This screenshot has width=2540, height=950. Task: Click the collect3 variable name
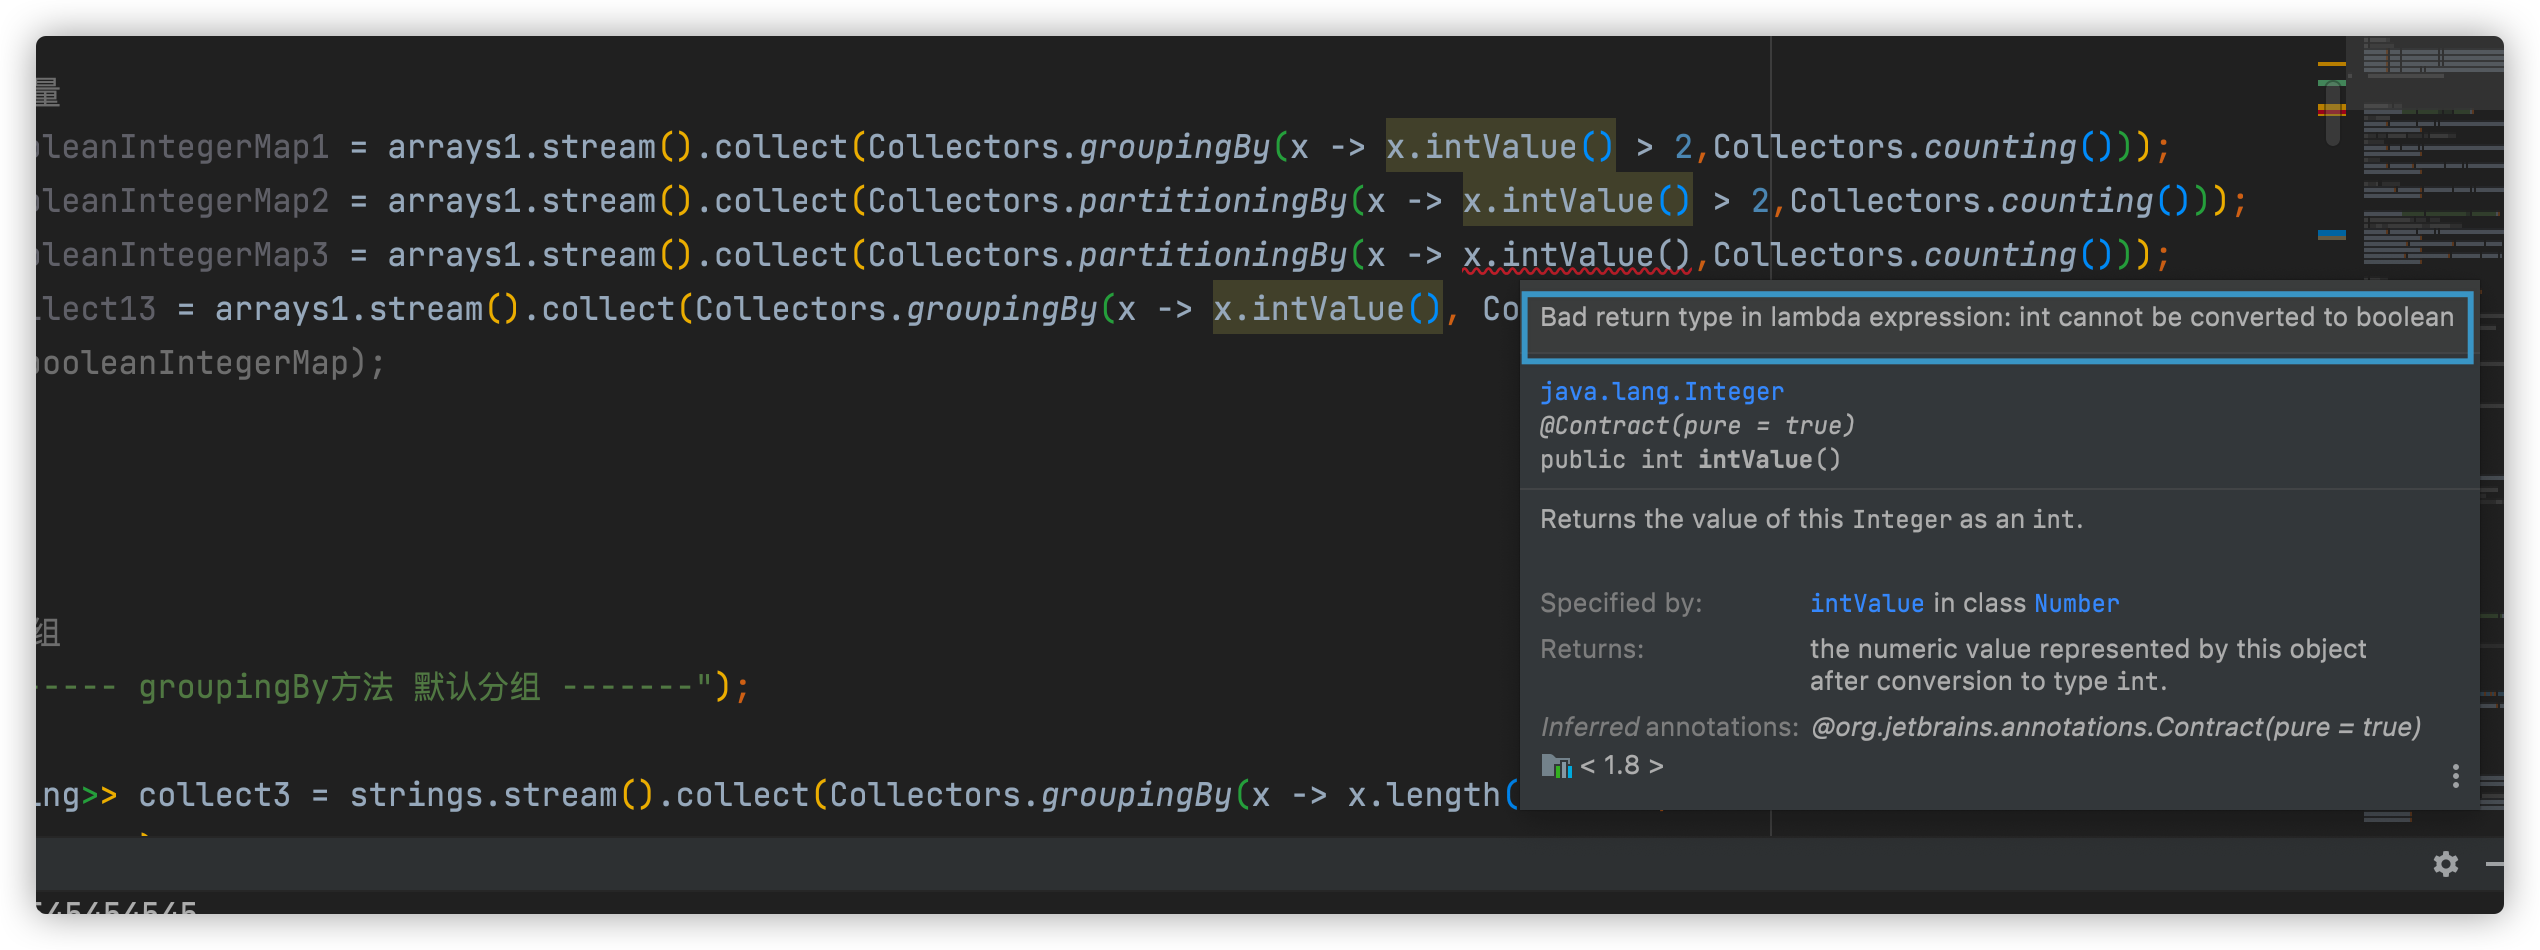pyautogui.click(x=214, y=795)
